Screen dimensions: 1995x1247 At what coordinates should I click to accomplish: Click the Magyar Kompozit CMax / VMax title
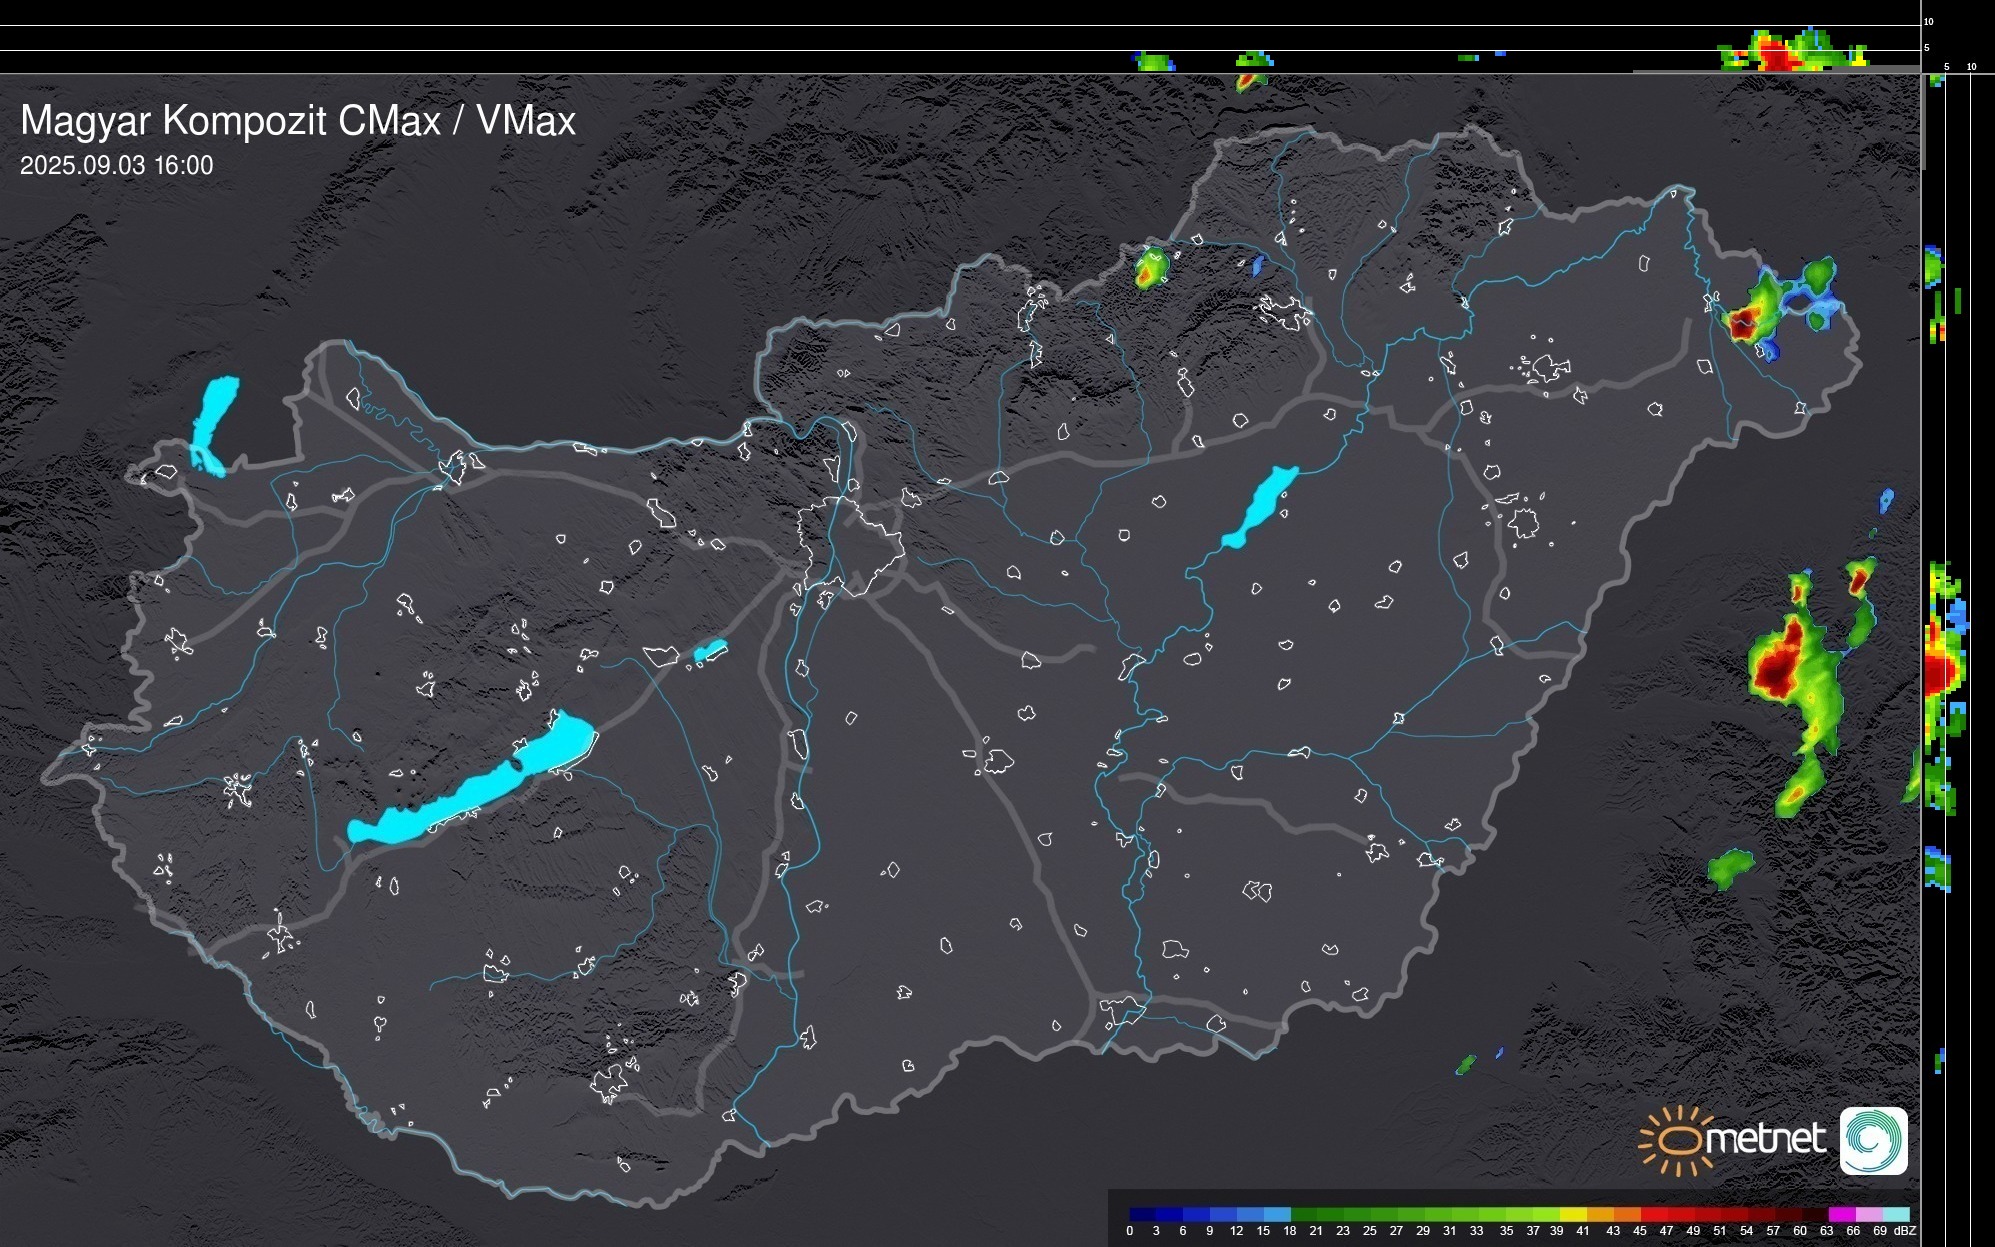(x=298, y=121)
